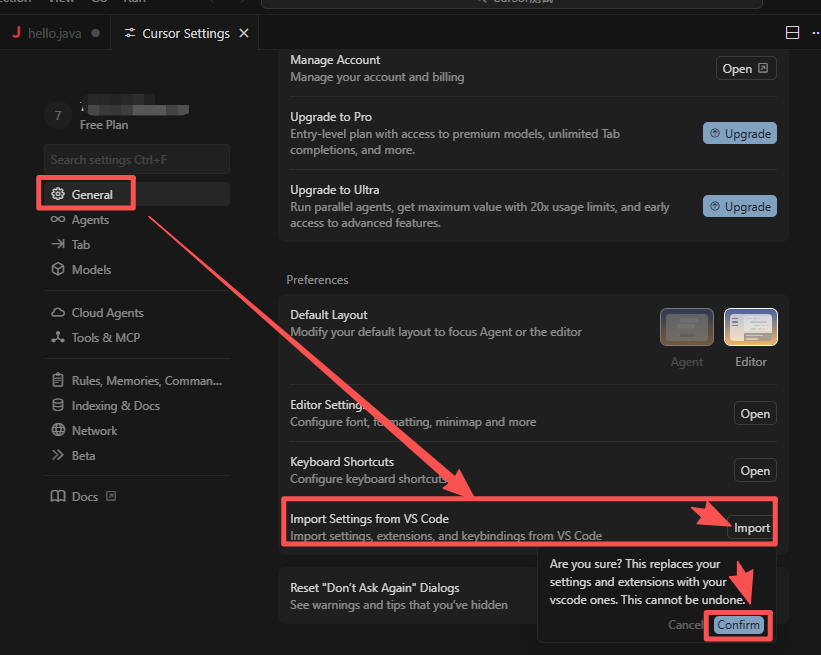
Task: Select the Agent default layout thumbnail
Action: 686,327
